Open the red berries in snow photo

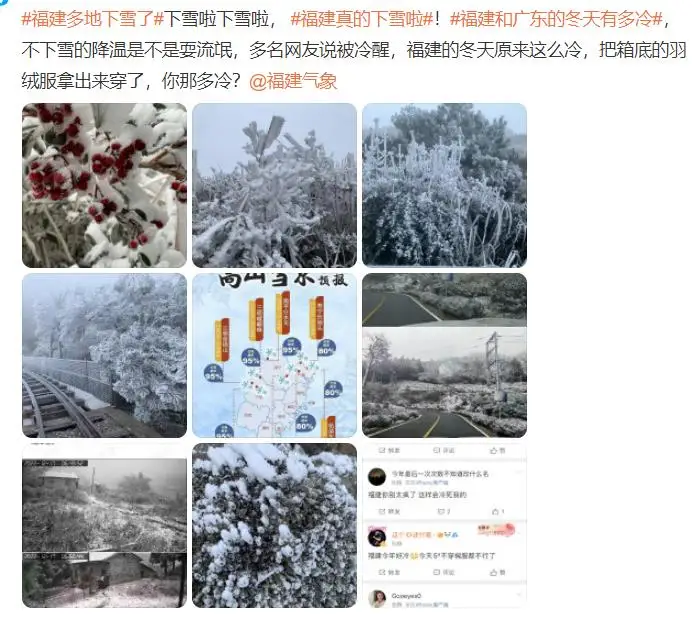click(x=105, y=185)
